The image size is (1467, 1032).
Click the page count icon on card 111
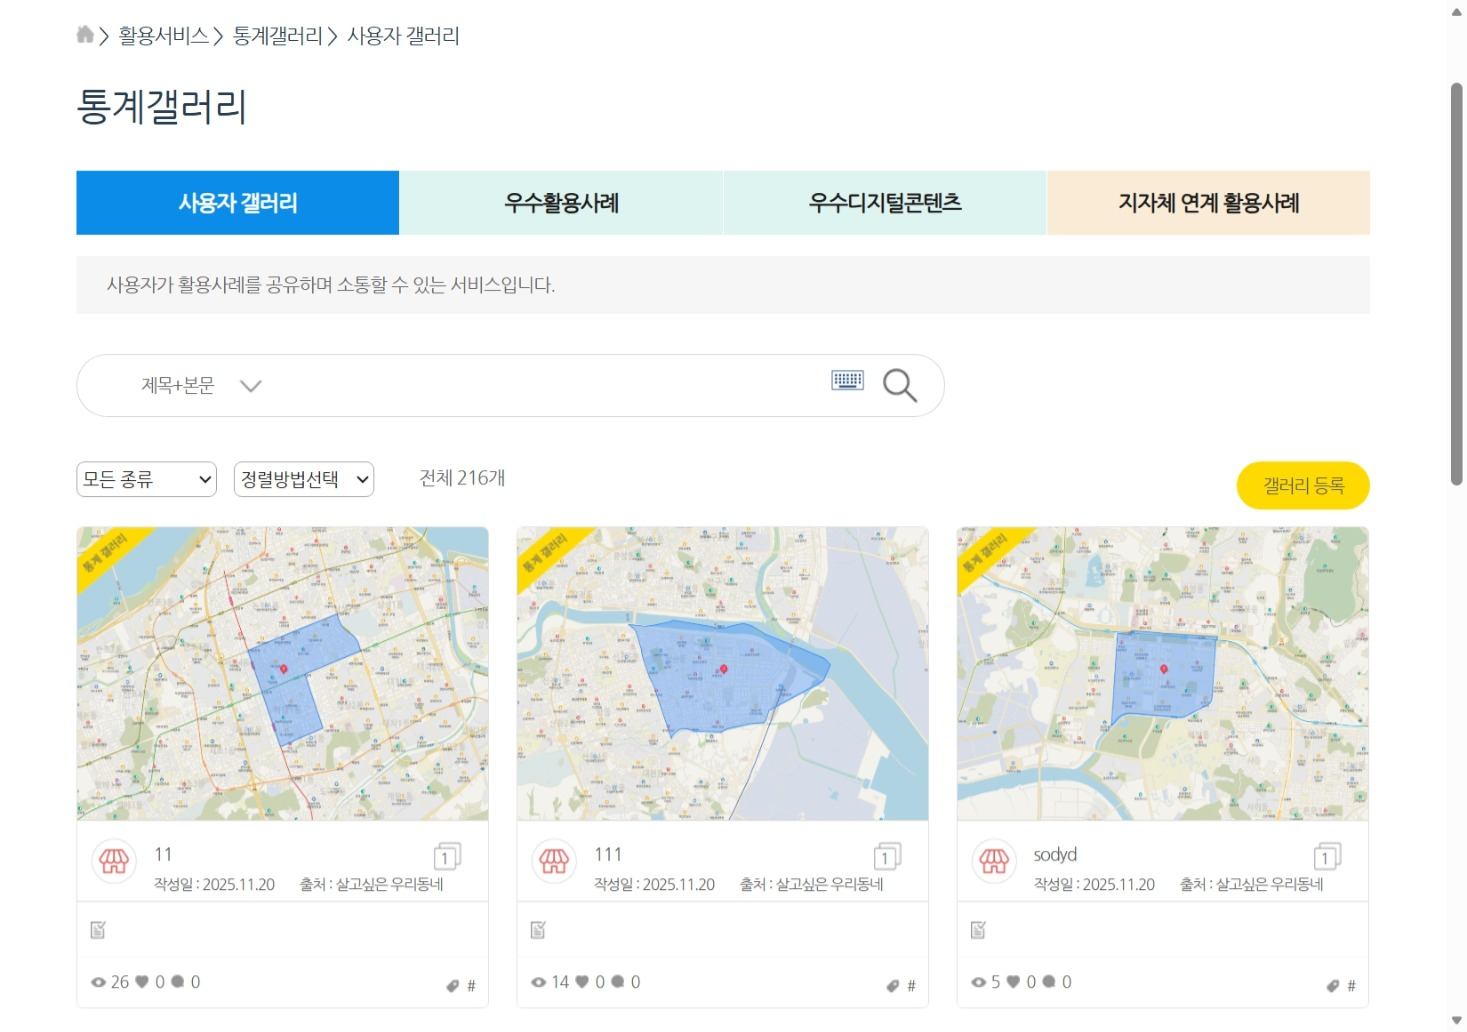coord(887,856)
